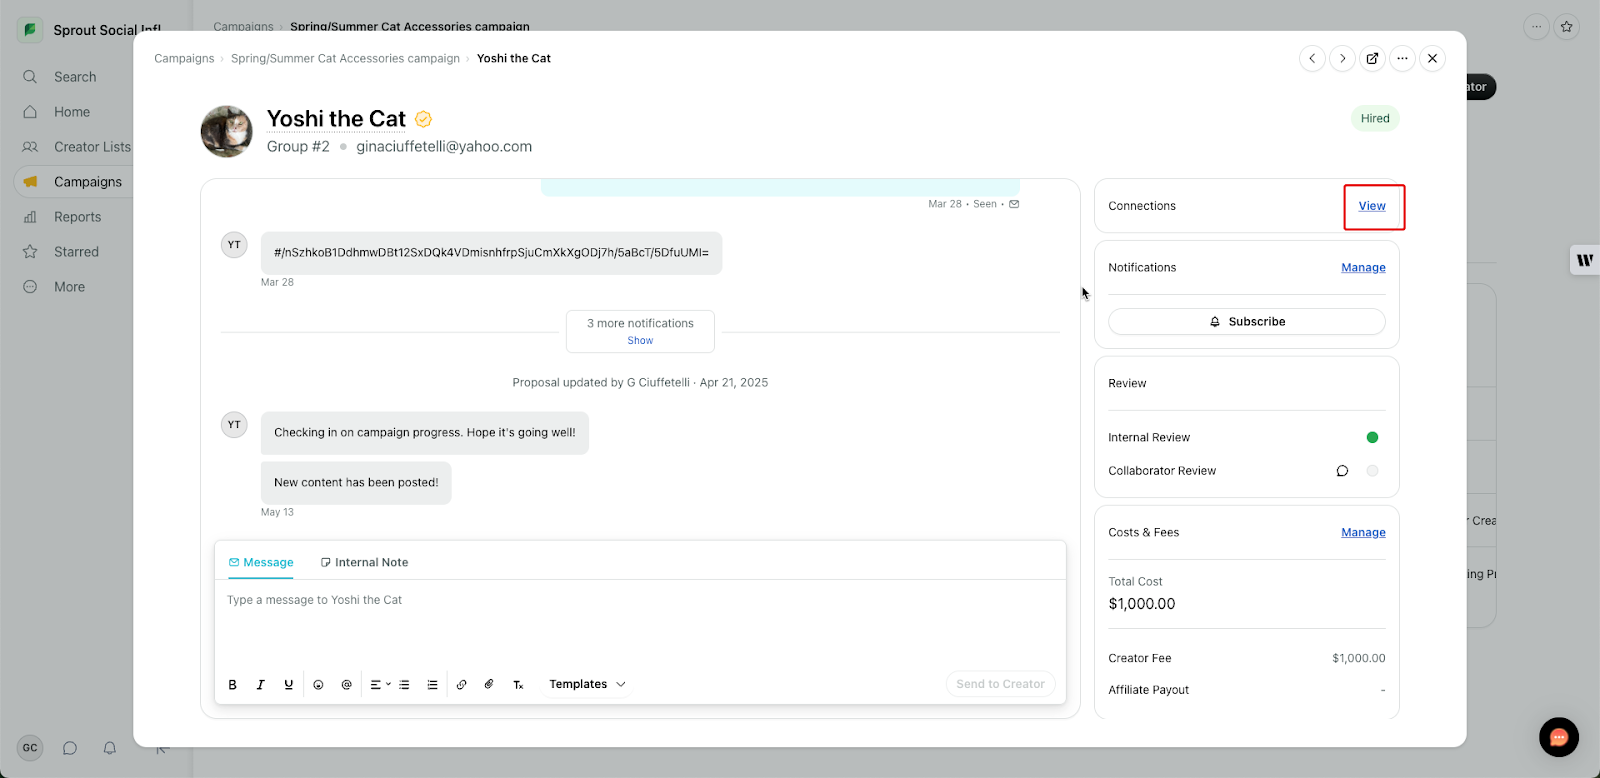The image size is (1600, 778).
Task: Open the Manage link for Costs & Fees
Action: [x=1363, y=533]
